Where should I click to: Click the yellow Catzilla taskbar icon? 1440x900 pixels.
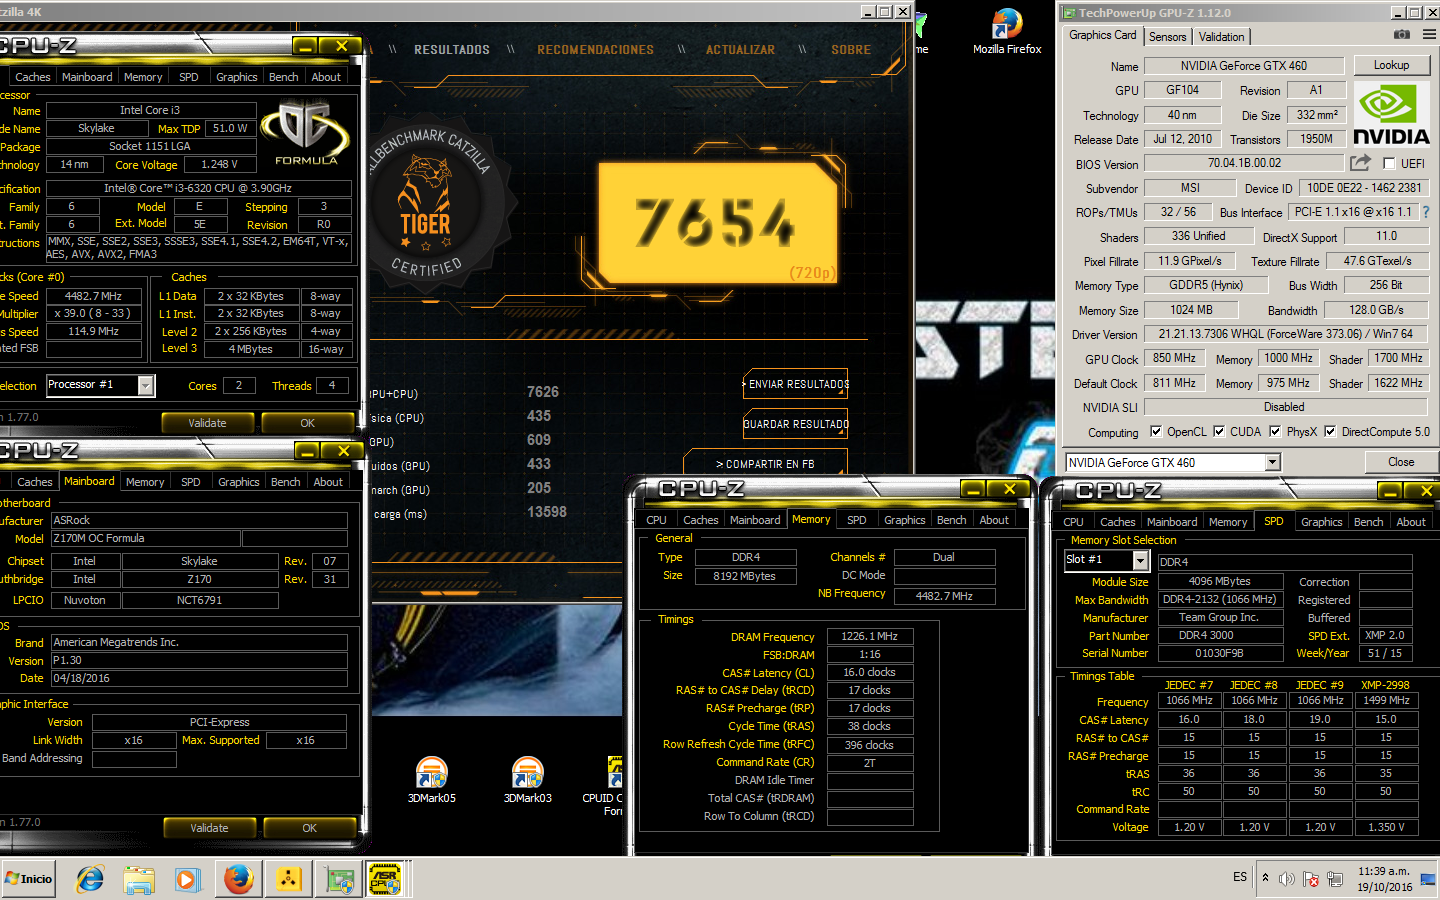point(288,879)
